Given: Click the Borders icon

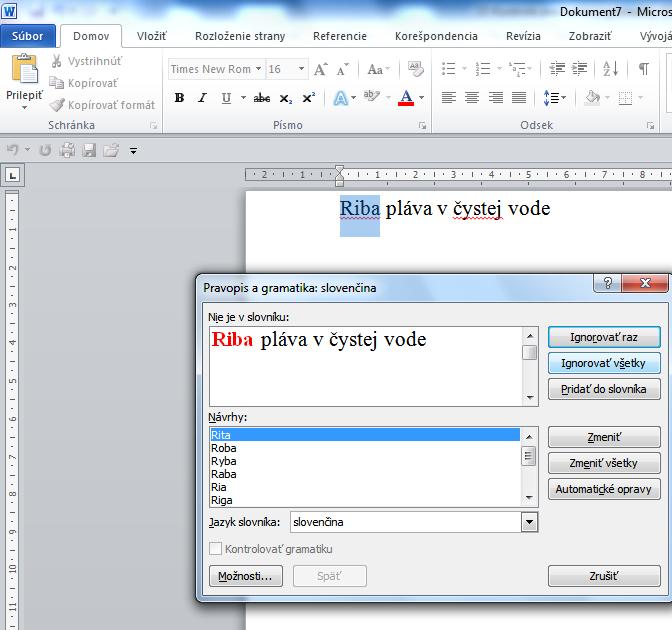Looking at the screenshot, I should pos(626,98).
